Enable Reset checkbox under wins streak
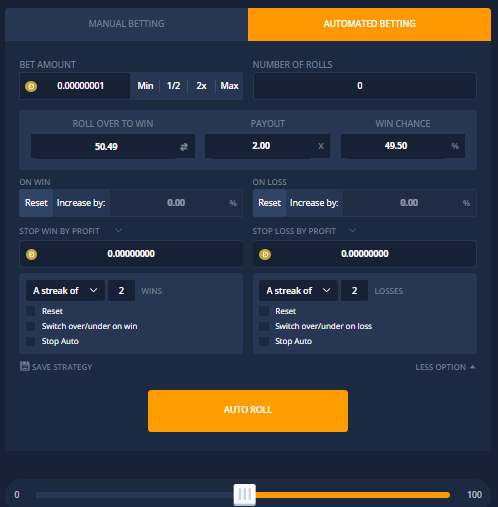 pos(31,311)
